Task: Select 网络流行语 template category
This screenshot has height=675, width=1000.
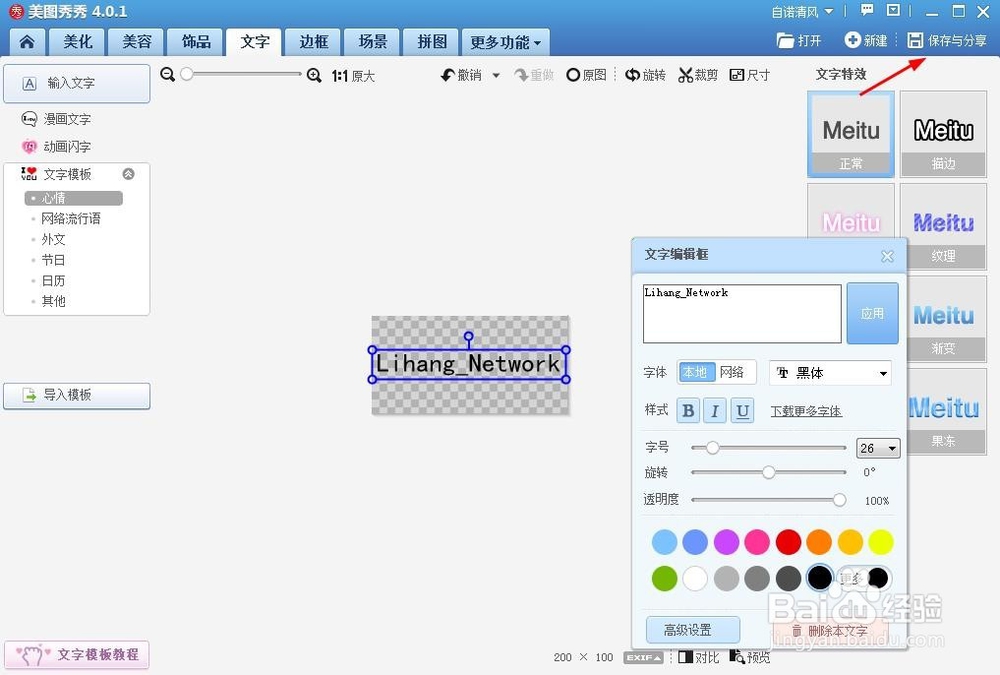Action: pyautogui.click(x=70, y=219)
